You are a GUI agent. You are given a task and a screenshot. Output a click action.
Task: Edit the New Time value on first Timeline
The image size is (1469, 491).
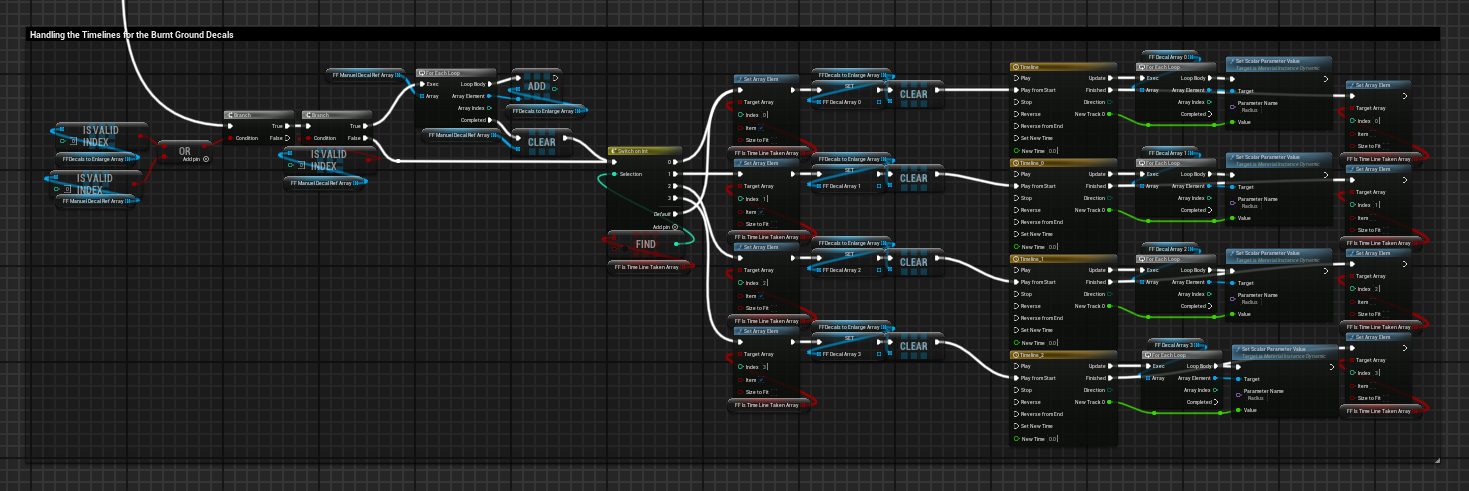1053,150
